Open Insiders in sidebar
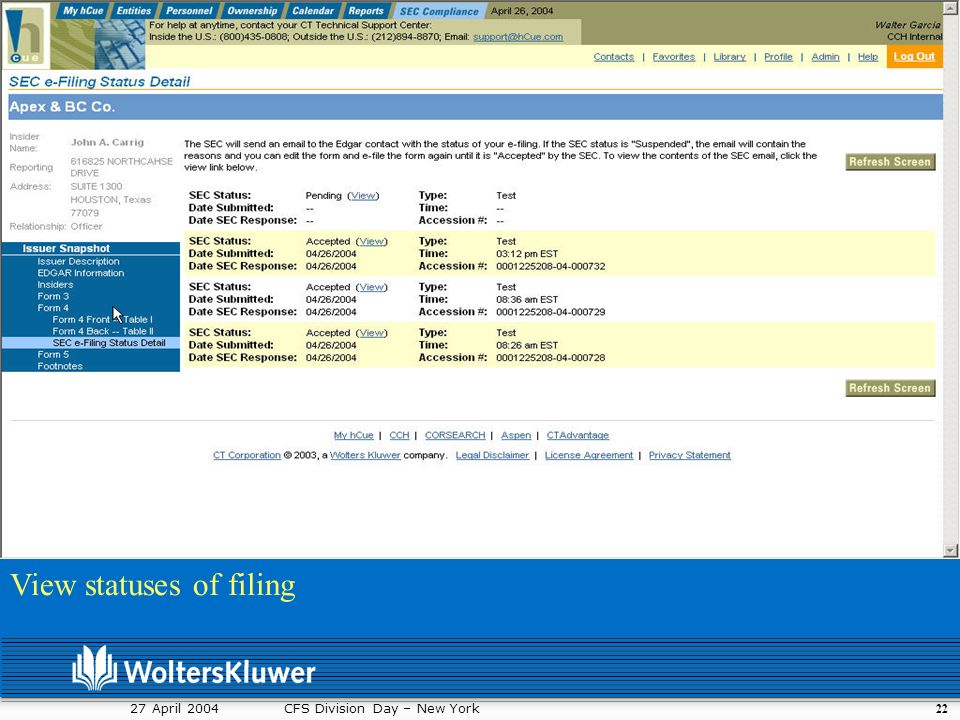This screenshot has height=720, width=960. coord(55,285)
